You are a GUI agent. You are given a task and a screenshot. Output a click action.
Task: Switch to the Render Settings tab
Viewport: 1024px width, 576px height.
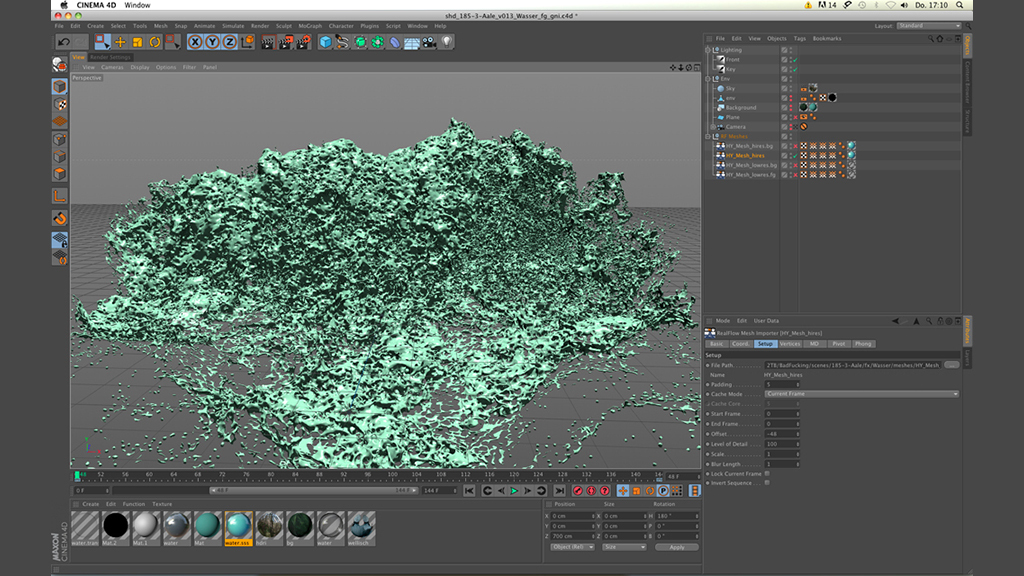[x=110, y=58]
